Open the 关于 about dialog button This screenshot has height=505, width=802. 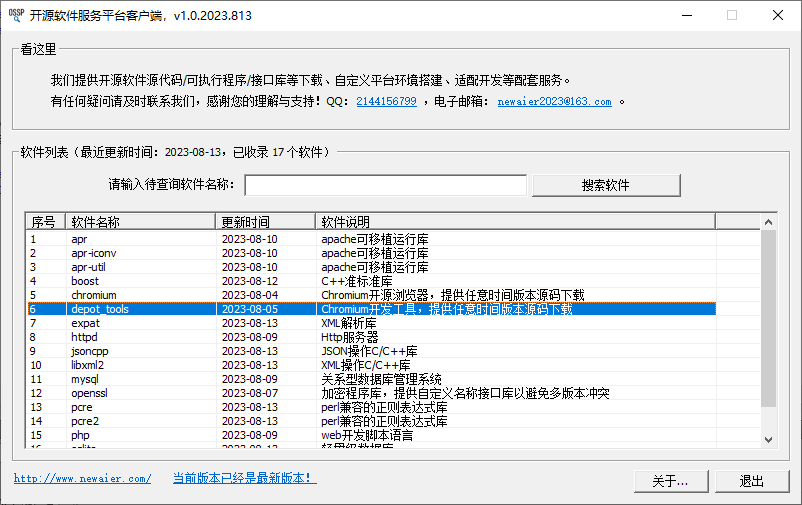coord(669,481)
